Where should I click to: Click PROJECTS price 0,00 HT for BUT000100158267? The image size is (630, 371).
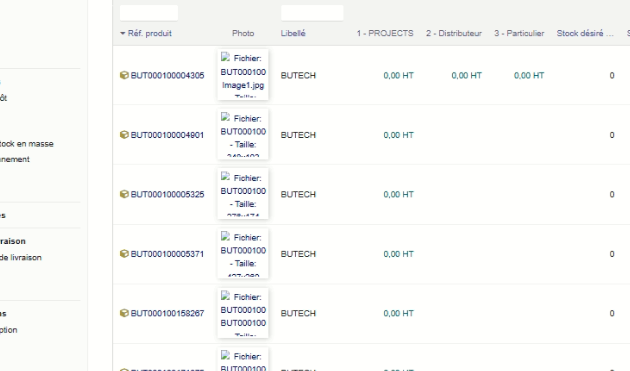click(399, 313)
